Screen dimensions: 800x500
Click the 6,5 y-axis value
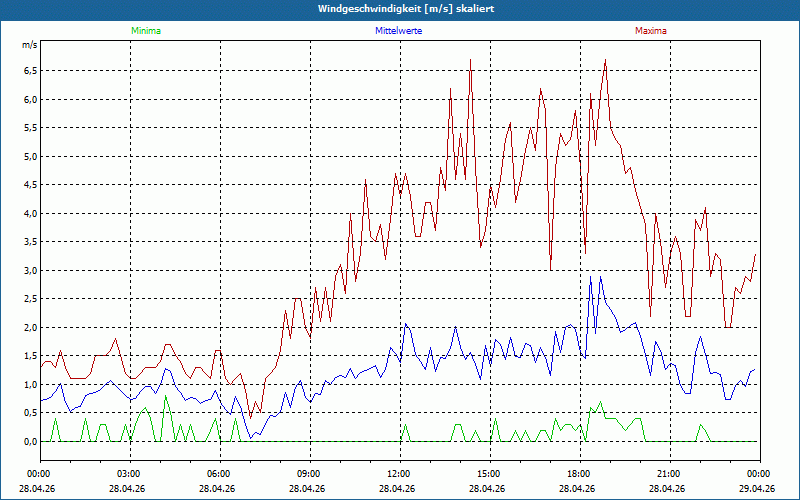pyautogui.click(x=30, y=71)
